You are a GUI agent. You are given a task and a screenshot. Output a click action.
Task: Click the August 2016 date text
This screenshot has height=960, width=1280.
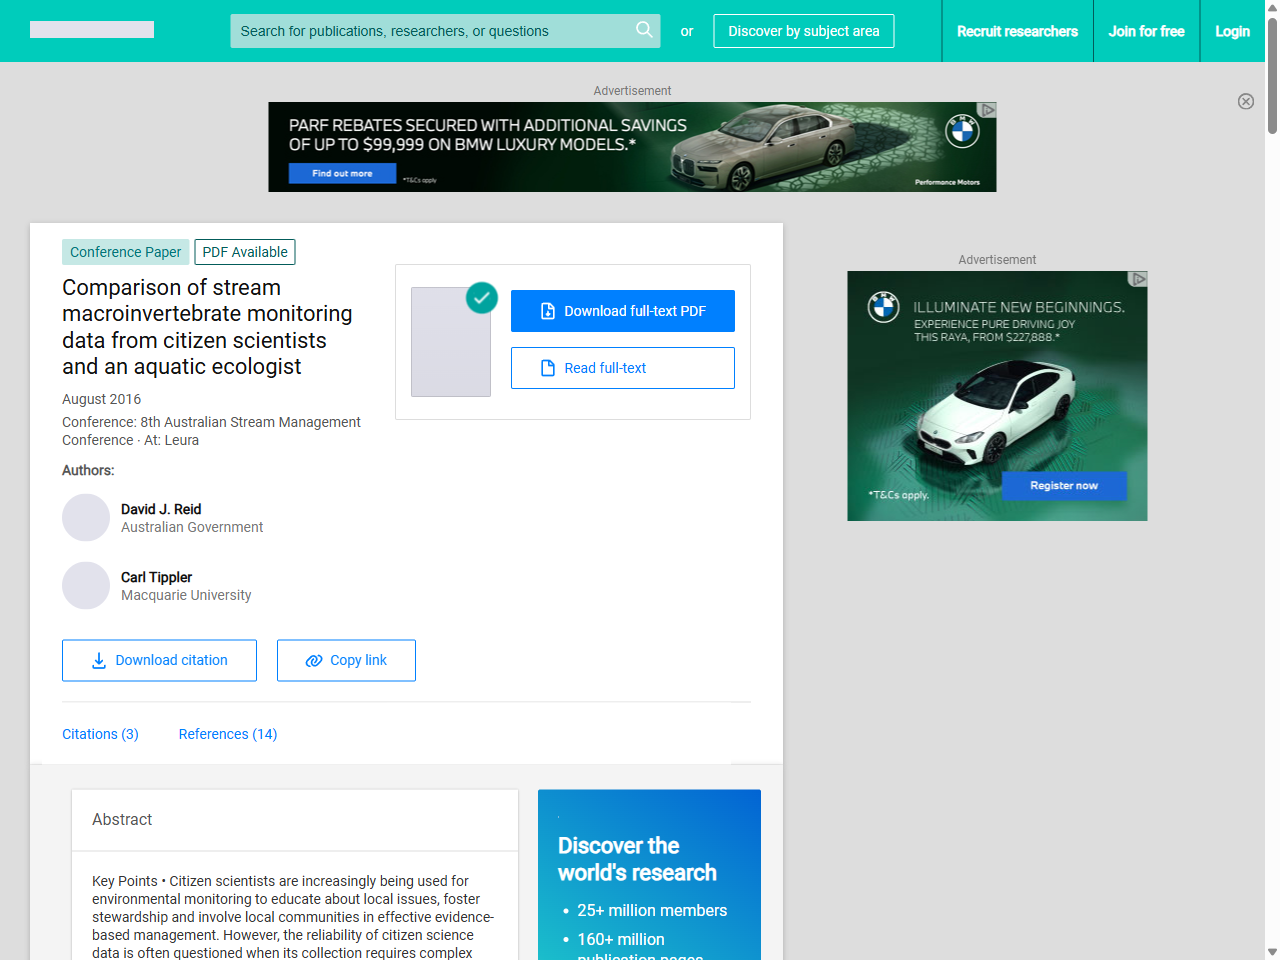pos(101,399)
